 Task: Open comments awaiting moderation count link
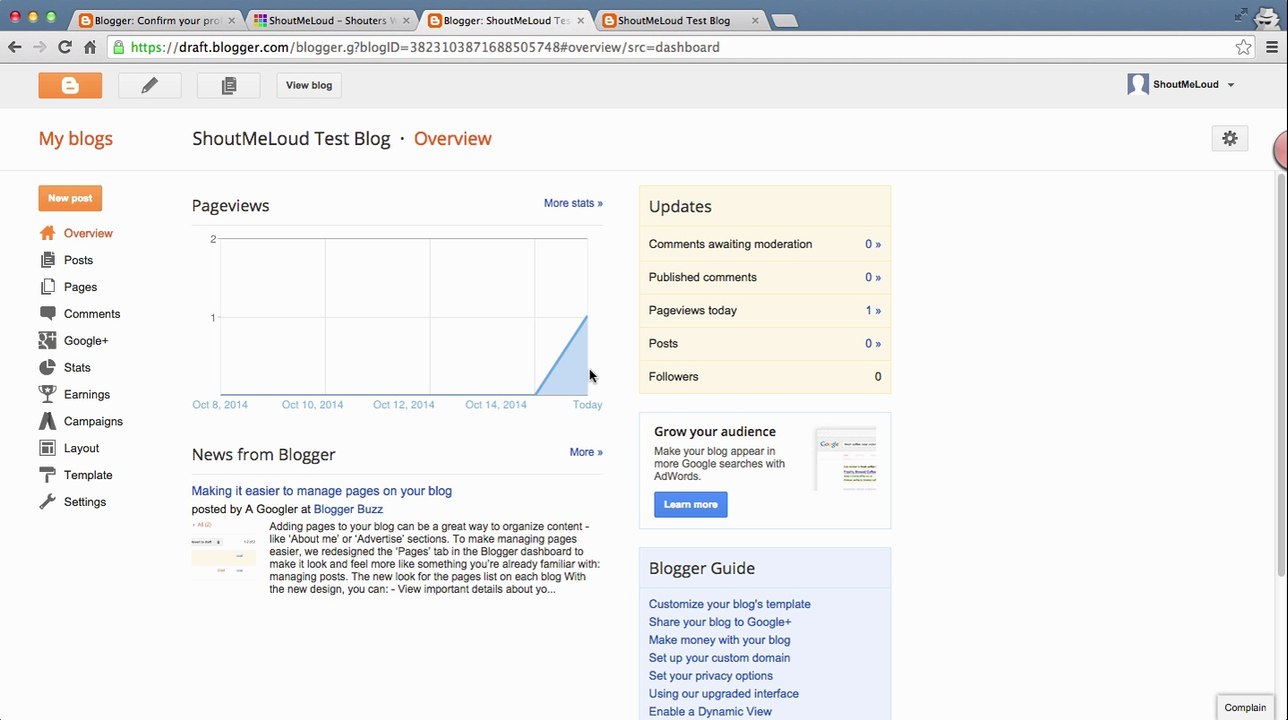(873, 244)
